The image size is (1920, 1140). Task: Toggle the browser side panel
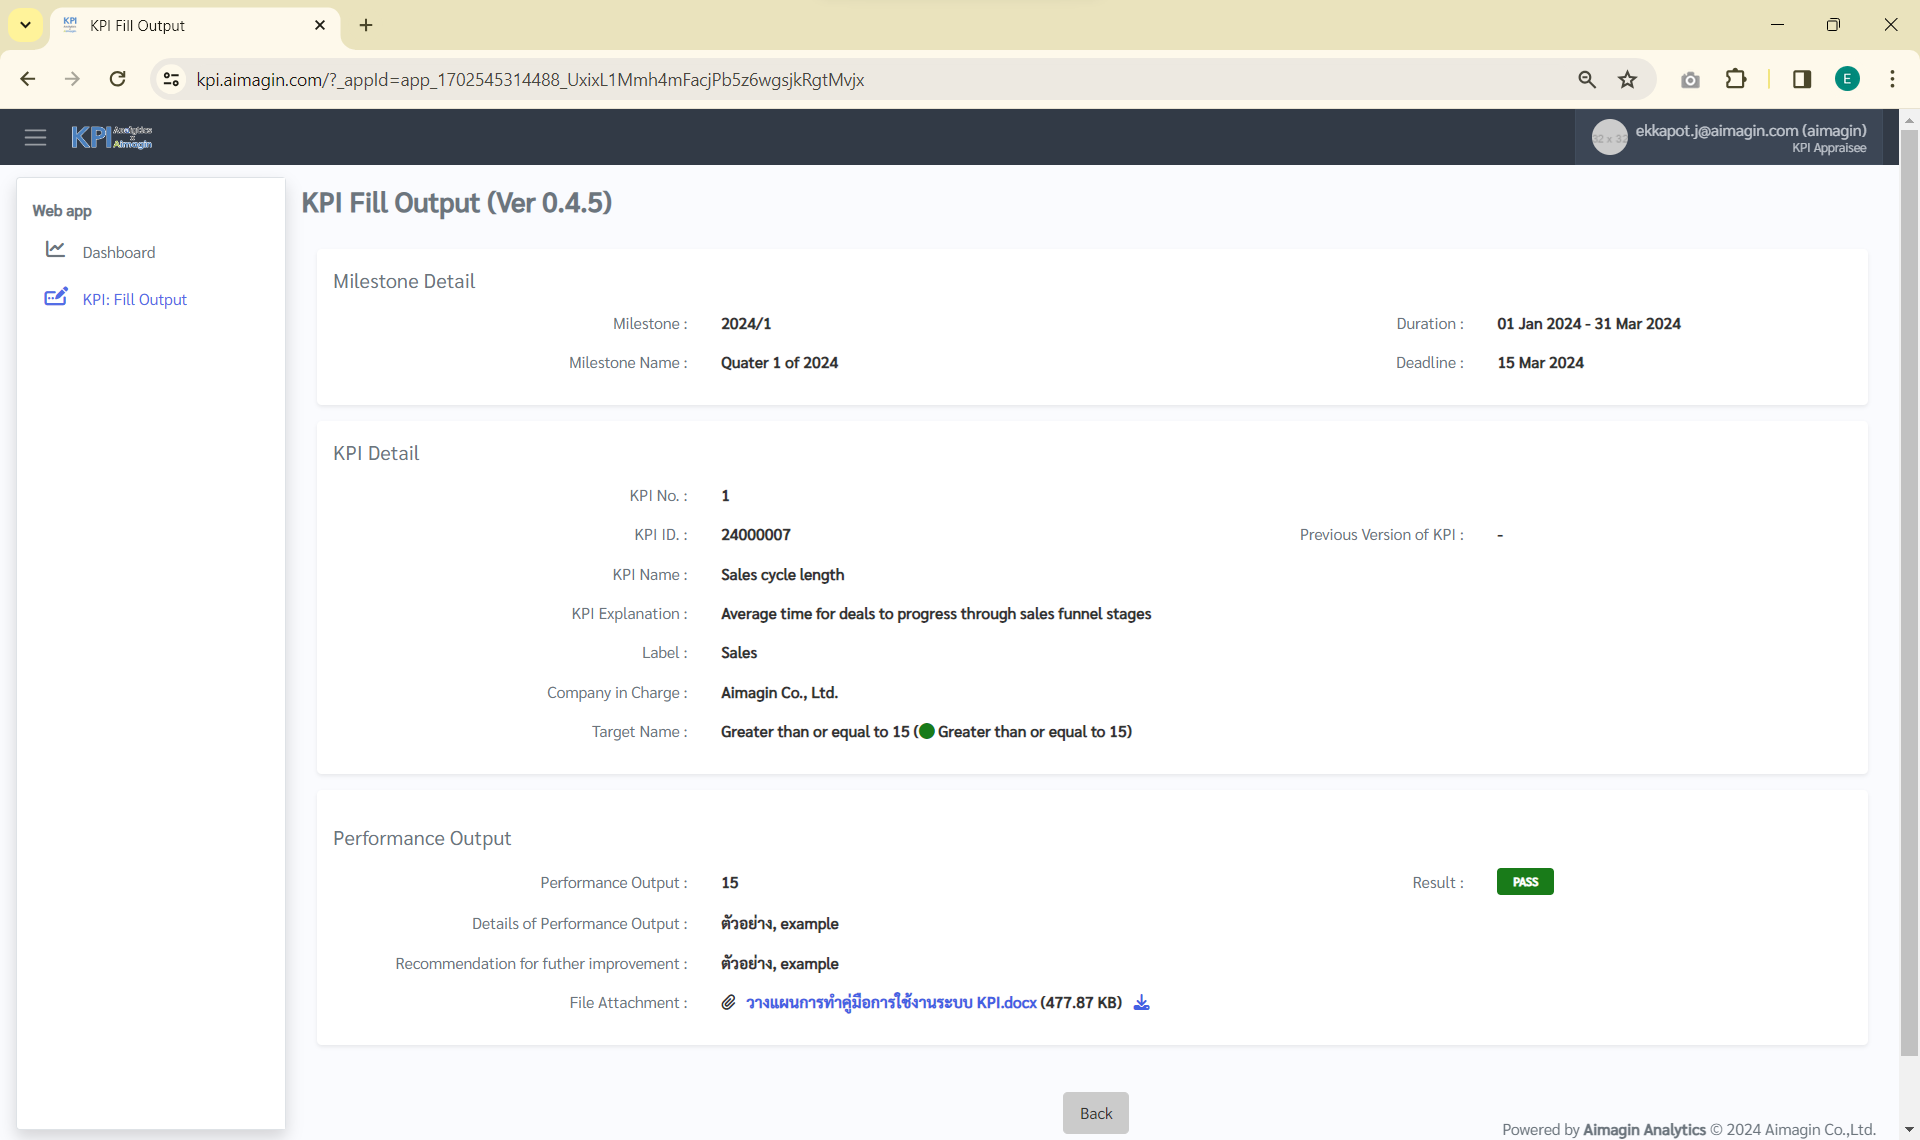pyautogui.click(x=1802, y=79)
